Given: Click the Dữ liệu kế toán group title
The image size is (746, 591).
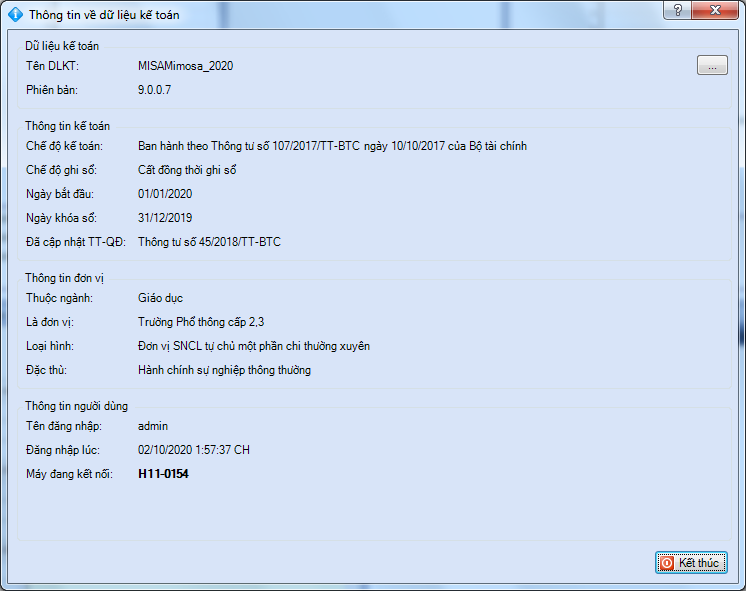Looking at the screenshot, I should point(62,46).
